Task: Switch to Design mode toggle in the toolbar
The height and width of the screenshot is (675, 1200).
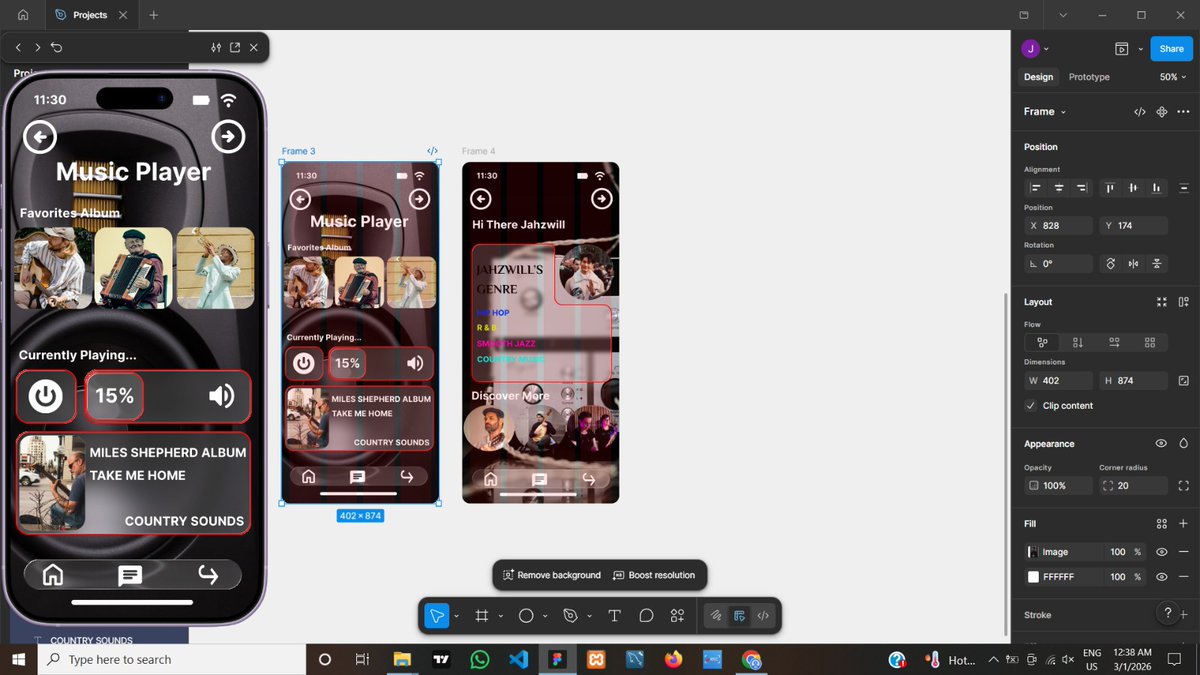Action: 739,616
